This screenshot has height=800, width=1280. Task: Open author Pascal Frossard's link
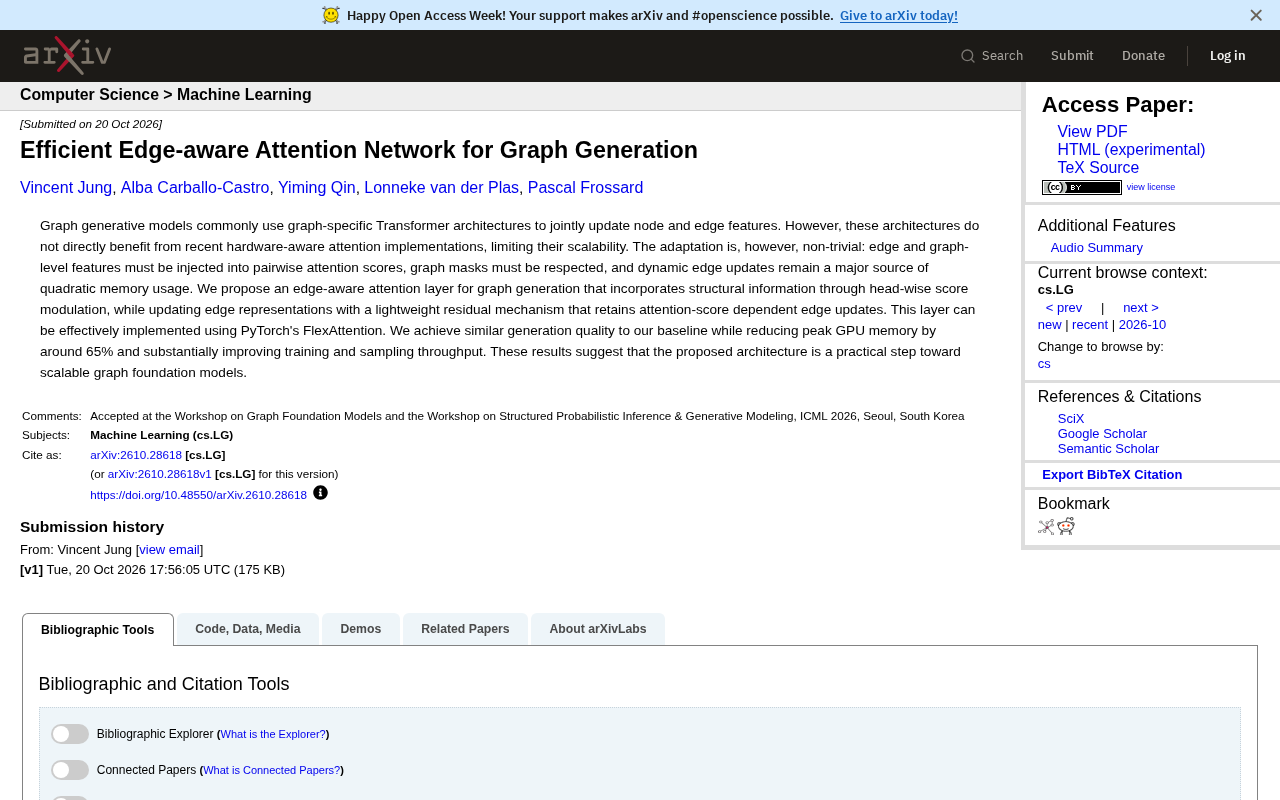click(x=585, y=188)
